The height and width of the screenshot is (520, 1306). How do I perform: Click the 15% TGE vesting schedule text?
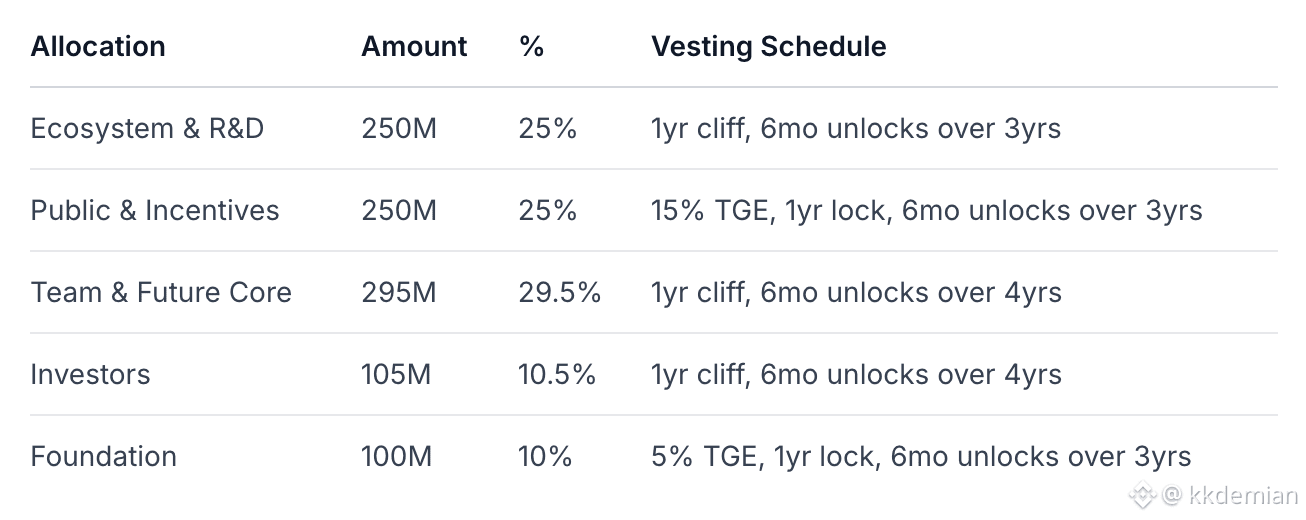[926, 211]
